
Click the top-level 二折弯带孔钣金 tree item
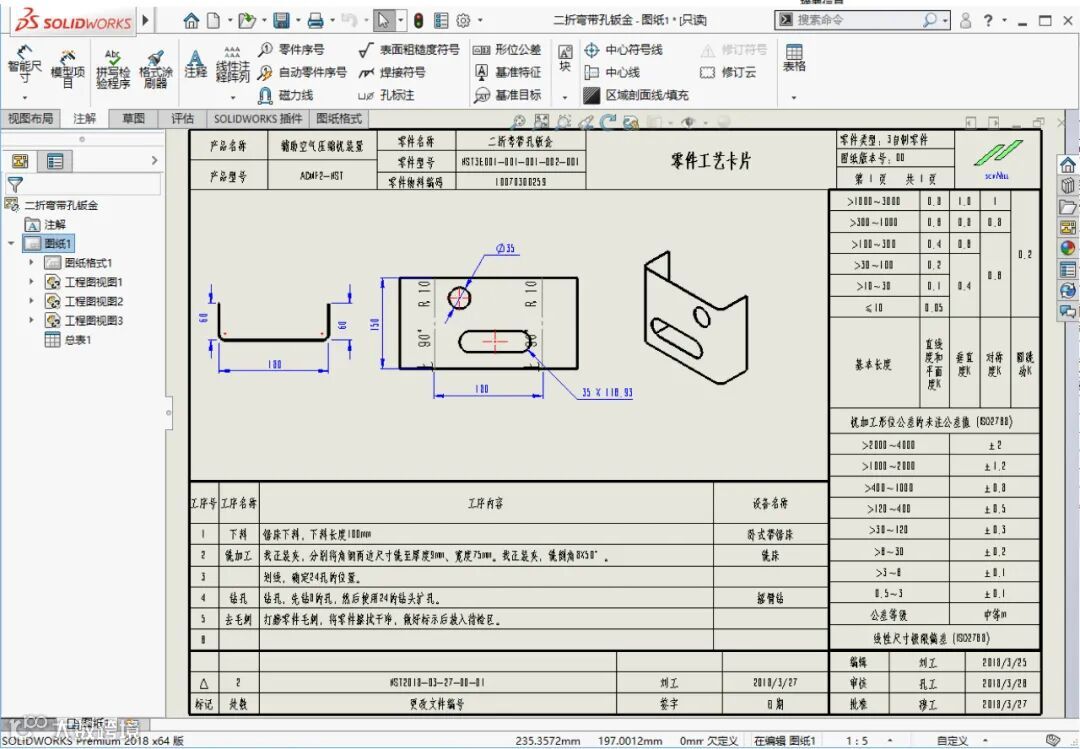52,205
